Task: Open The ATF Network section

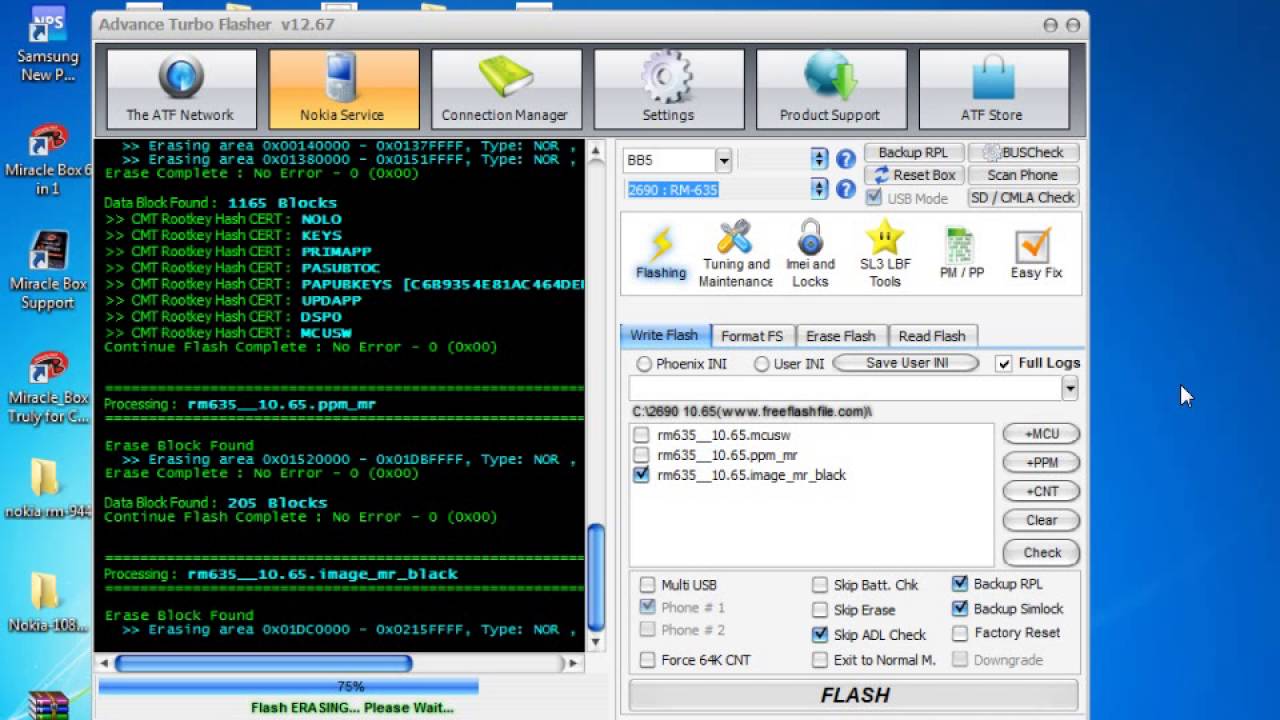Action: click(180, 89)
